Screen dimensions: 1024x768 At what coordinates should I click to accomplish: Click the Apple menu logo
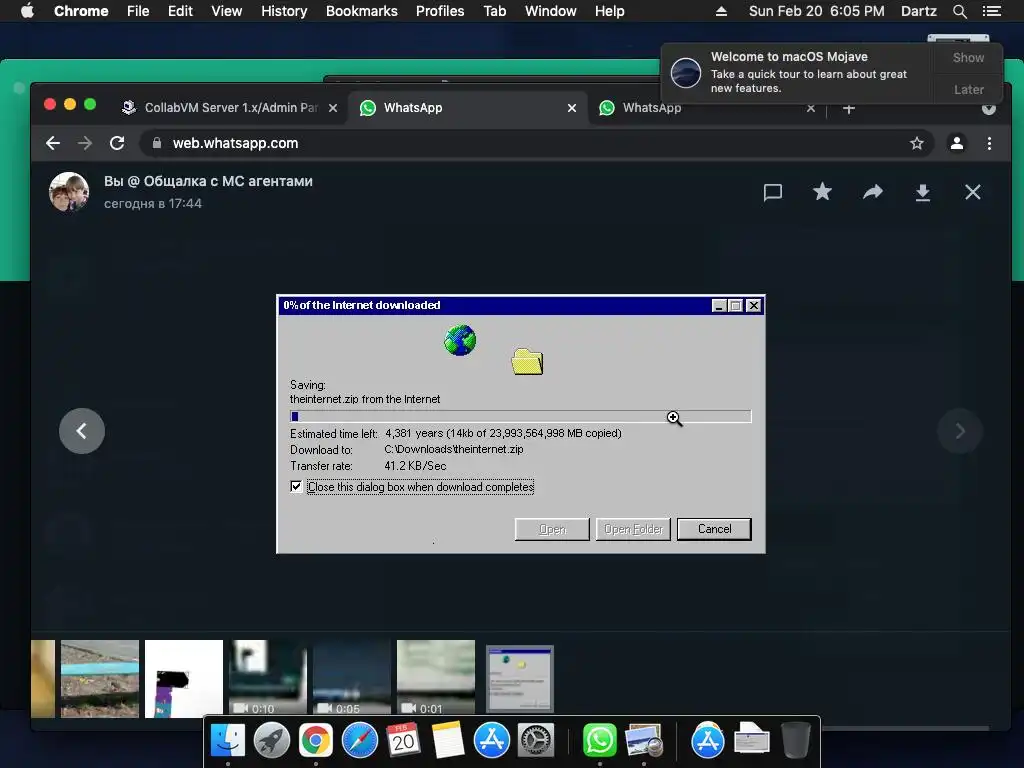point(27,10)
